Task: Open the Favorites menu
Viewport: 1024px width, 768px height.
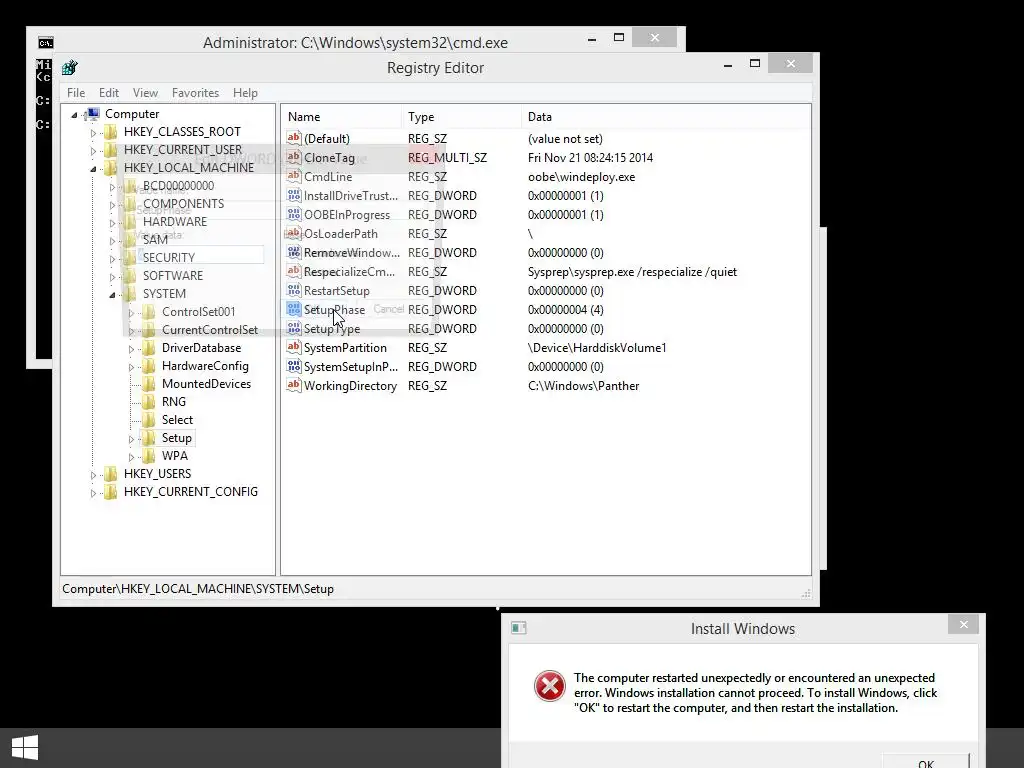Action: (x=195, y=93)
